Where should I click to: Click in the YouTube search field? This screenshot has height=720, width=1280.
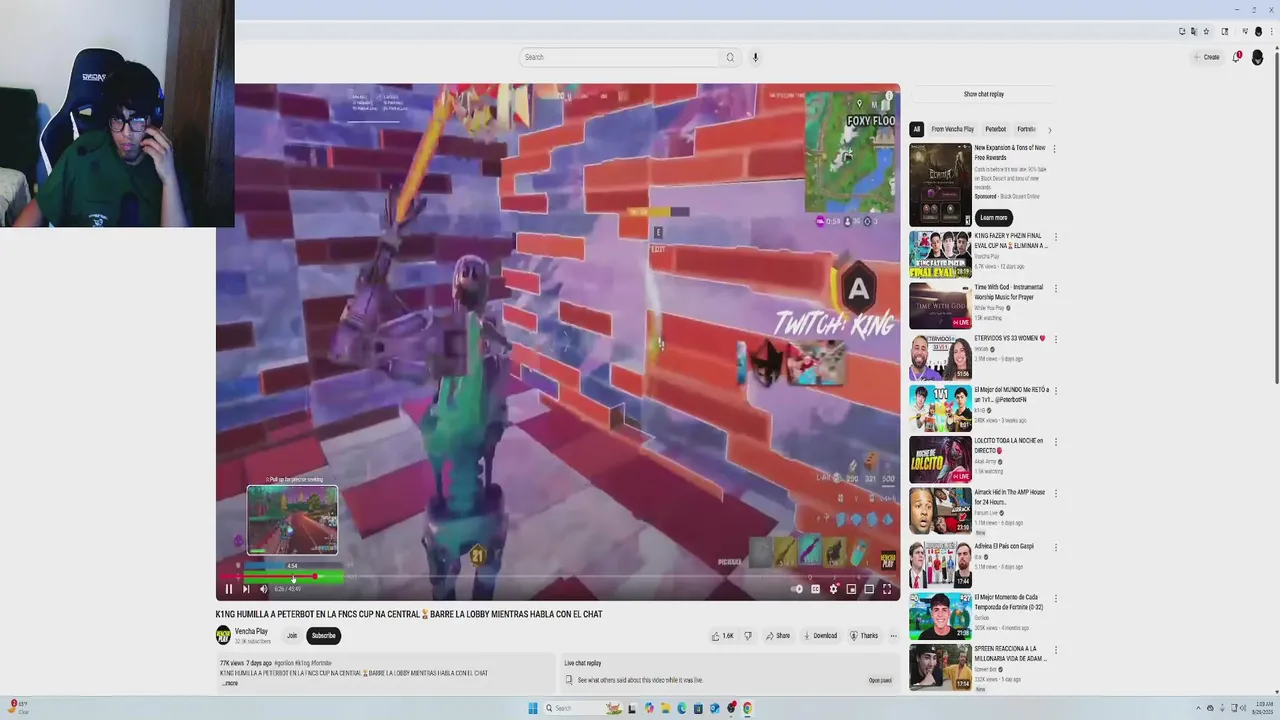coord(619,57)
